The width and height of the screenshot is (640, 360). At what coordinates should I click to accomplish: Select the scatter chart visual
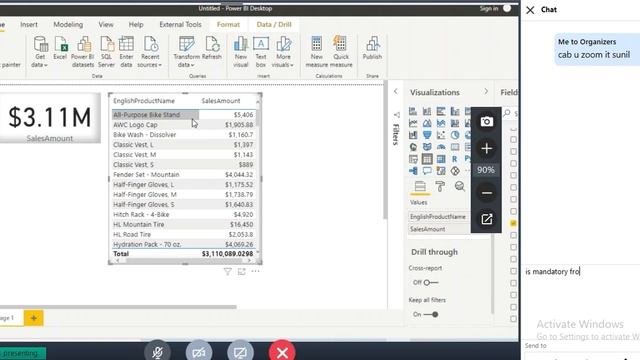tap(441, 135)
